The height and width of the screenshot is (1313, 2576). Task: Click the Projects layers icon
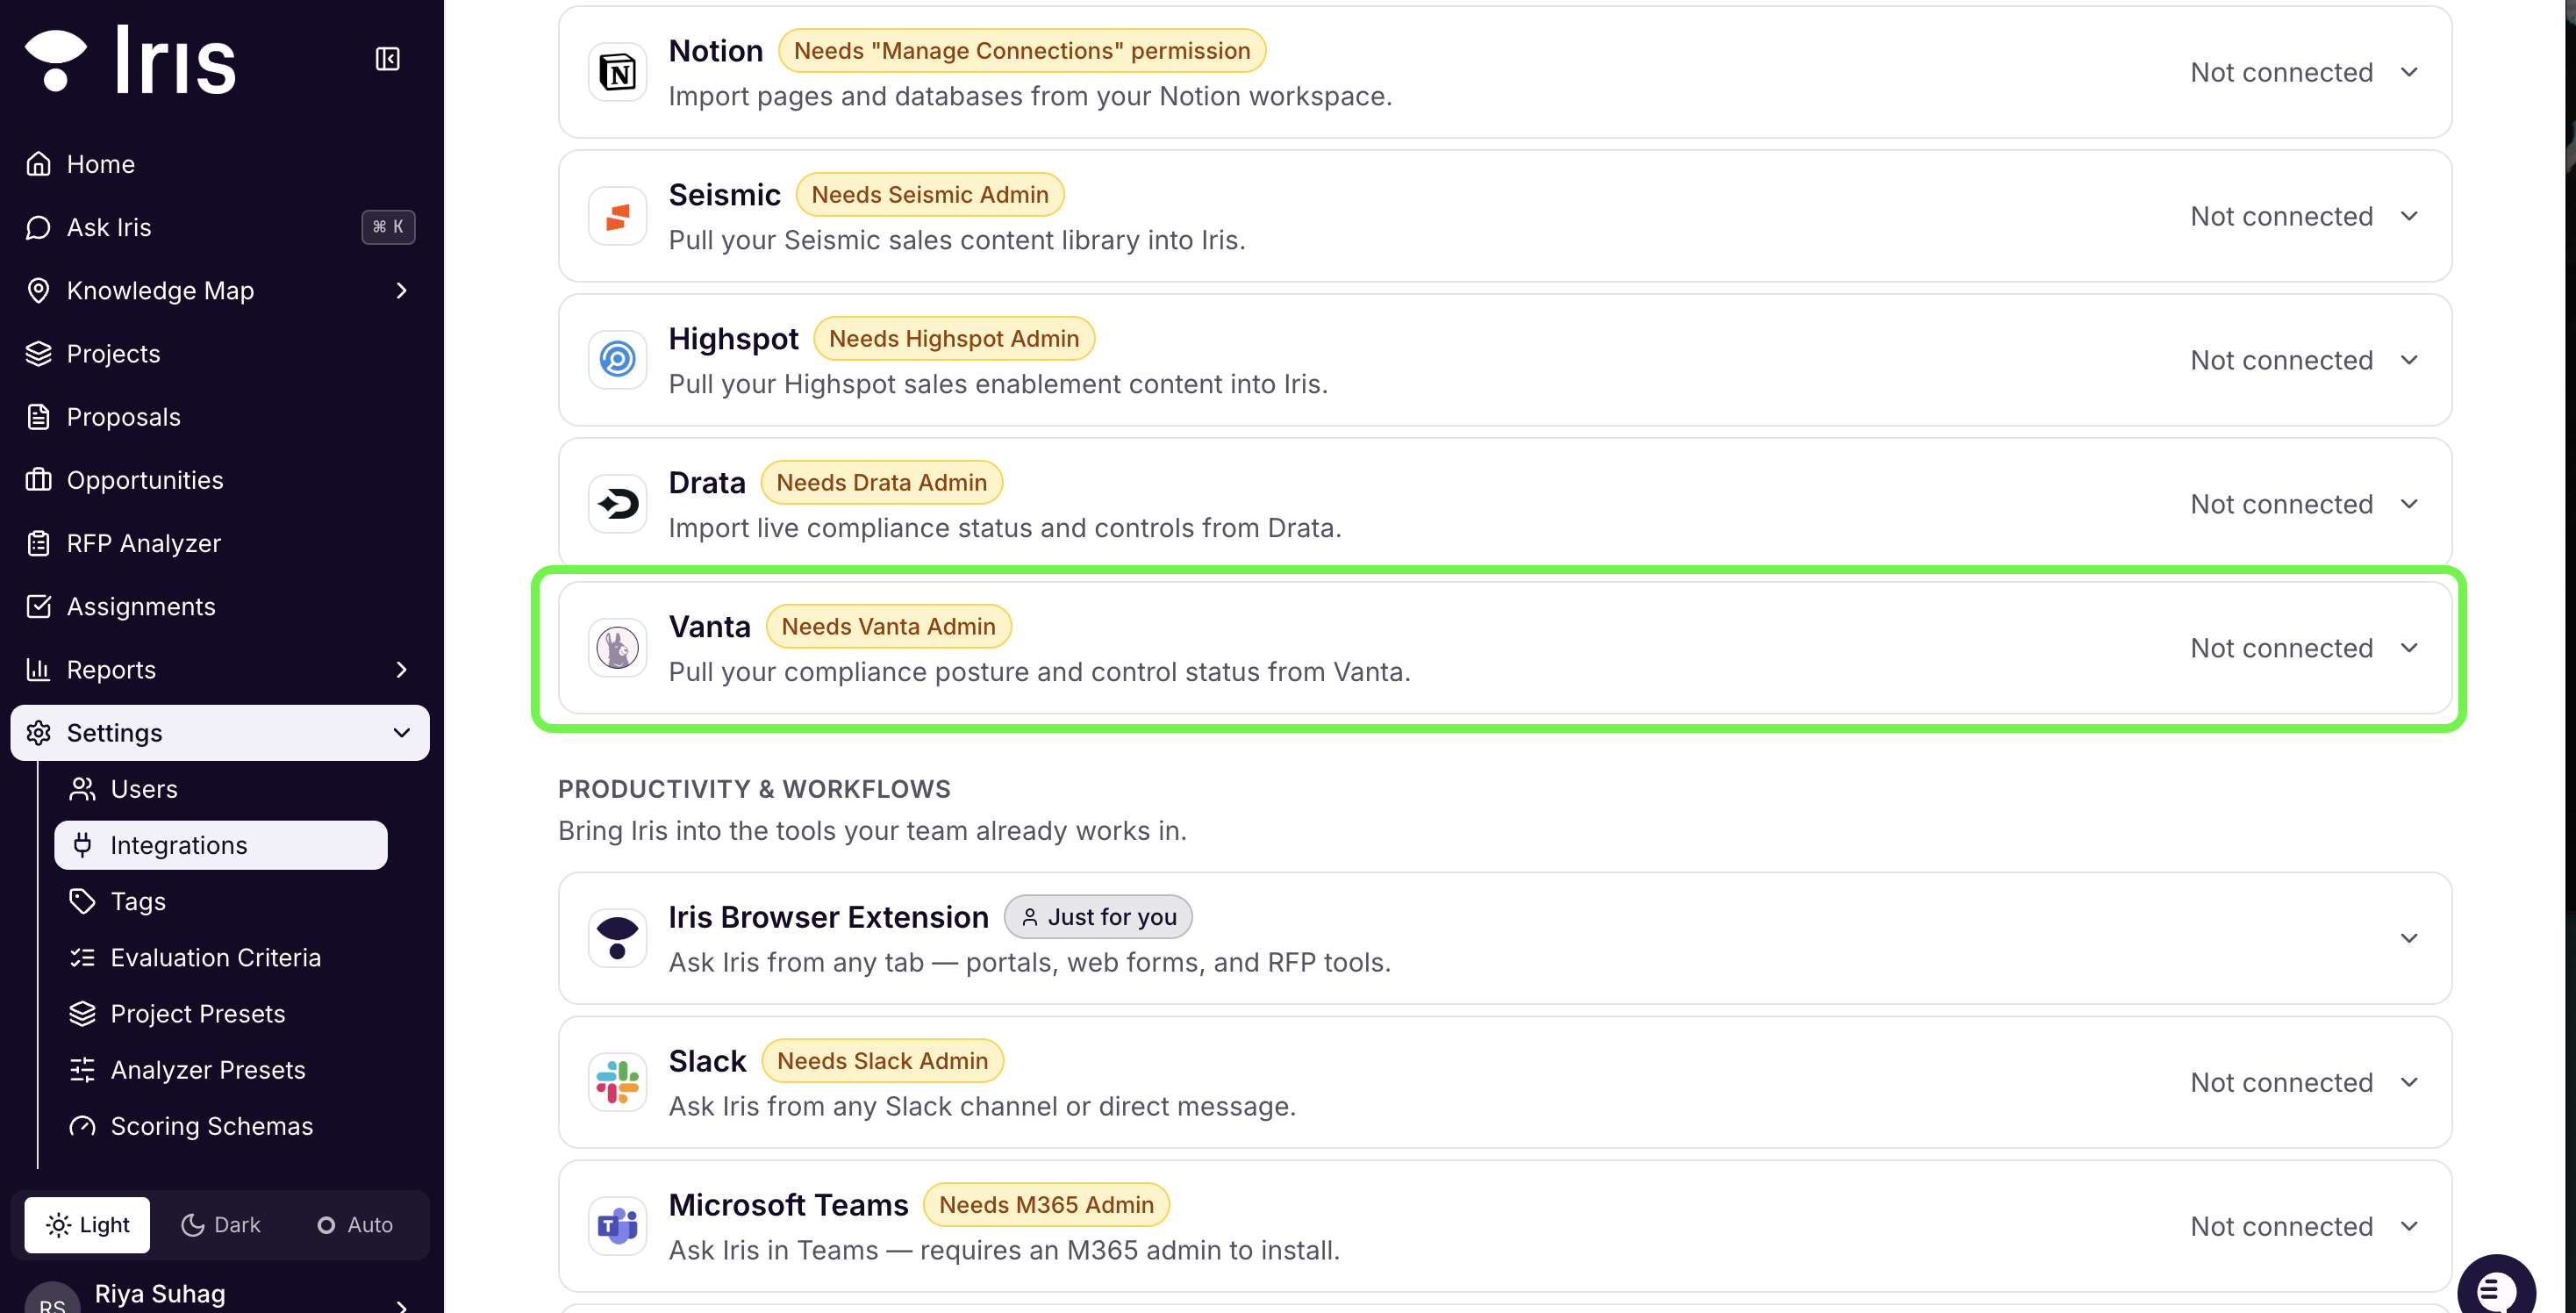click(x=38, y=354)
